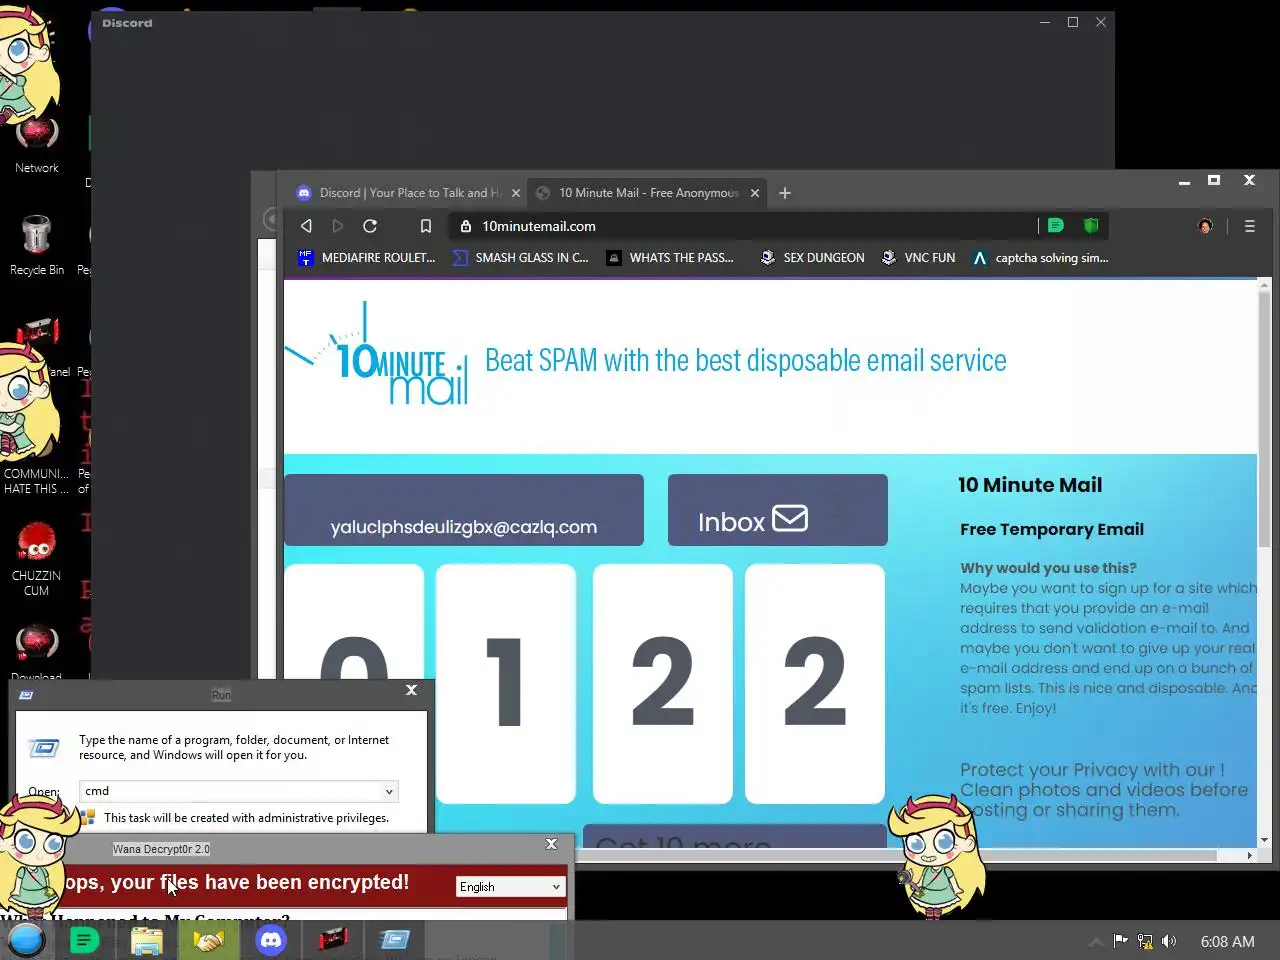The height and width of the screenshot is (960, 1280).
Task: Expand the Run dialog Open dropdown
Action: point(389,791)
